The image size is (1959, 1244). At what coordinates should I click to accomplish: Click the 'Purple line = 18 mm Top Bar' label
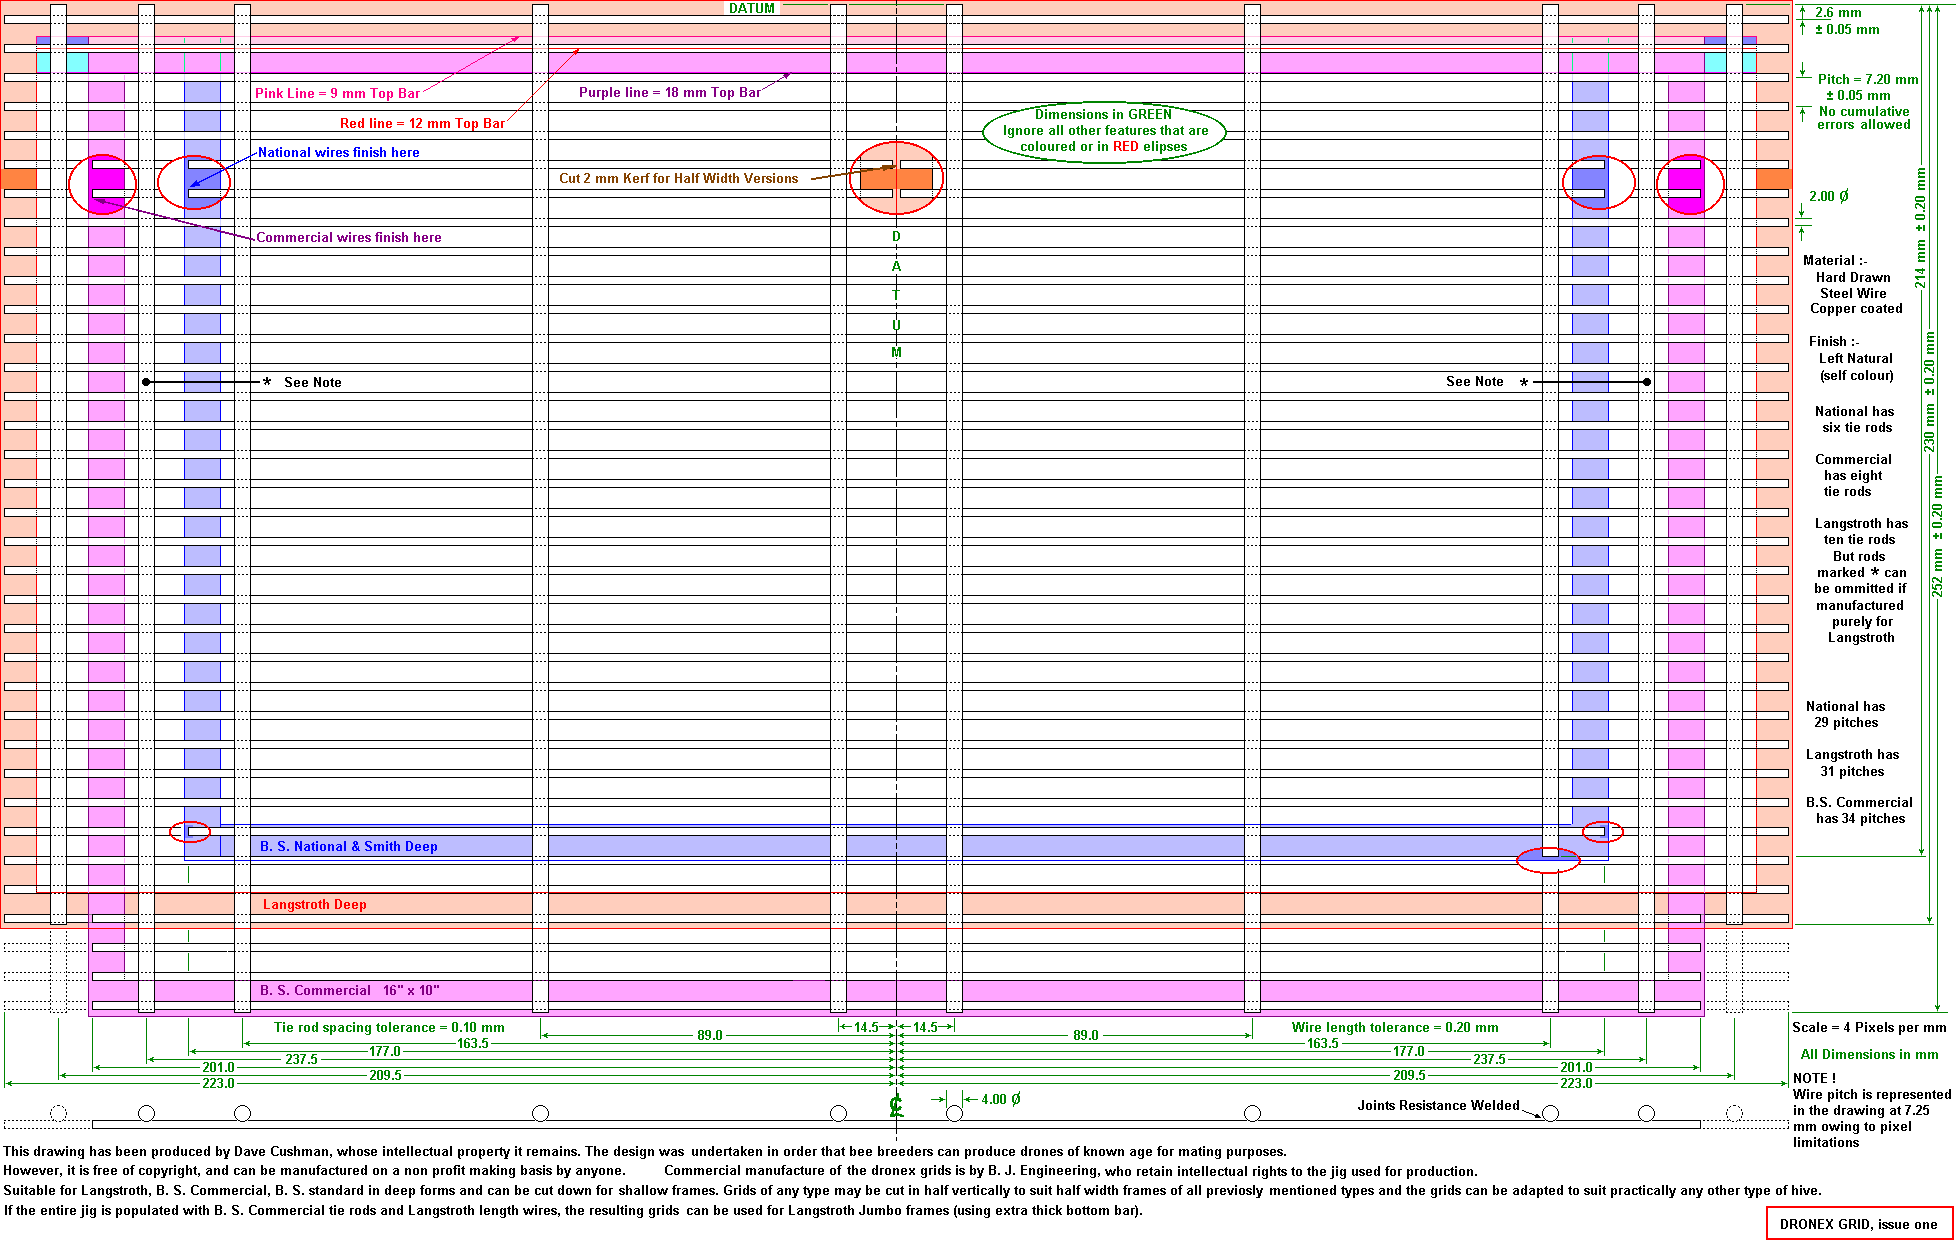[x=669, y=92]
